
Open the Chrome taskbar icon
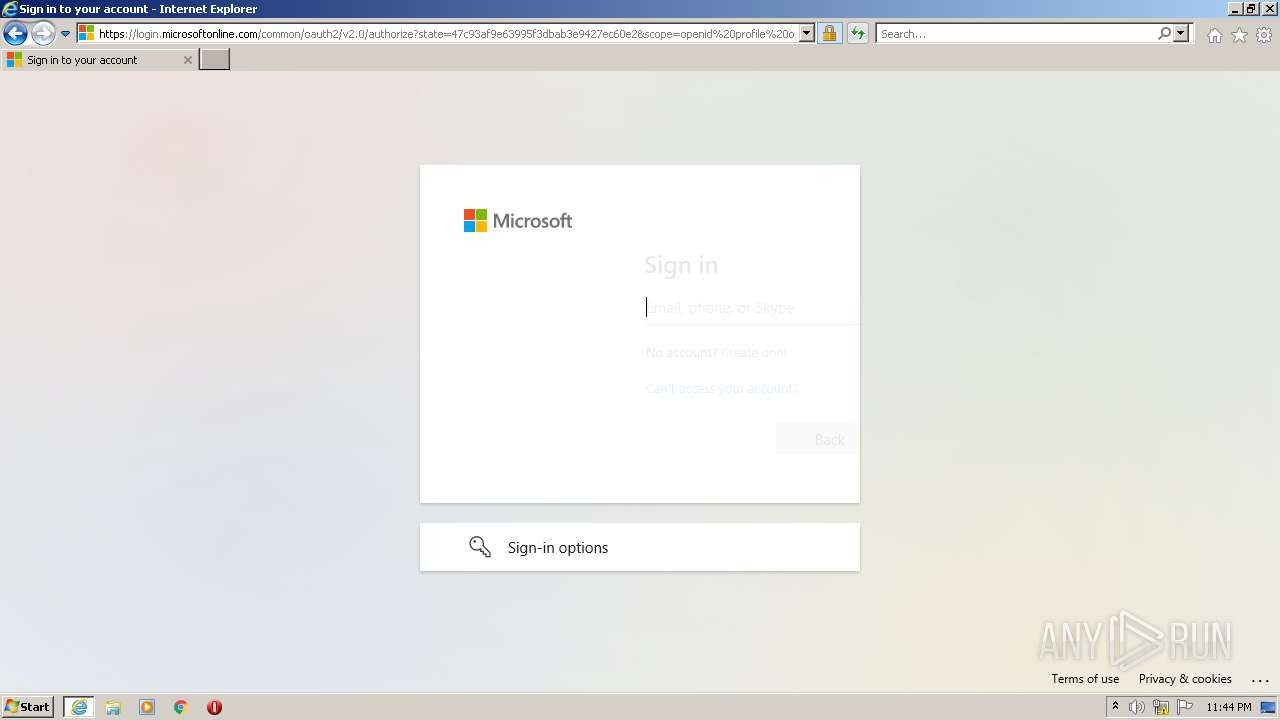[181, 707]
